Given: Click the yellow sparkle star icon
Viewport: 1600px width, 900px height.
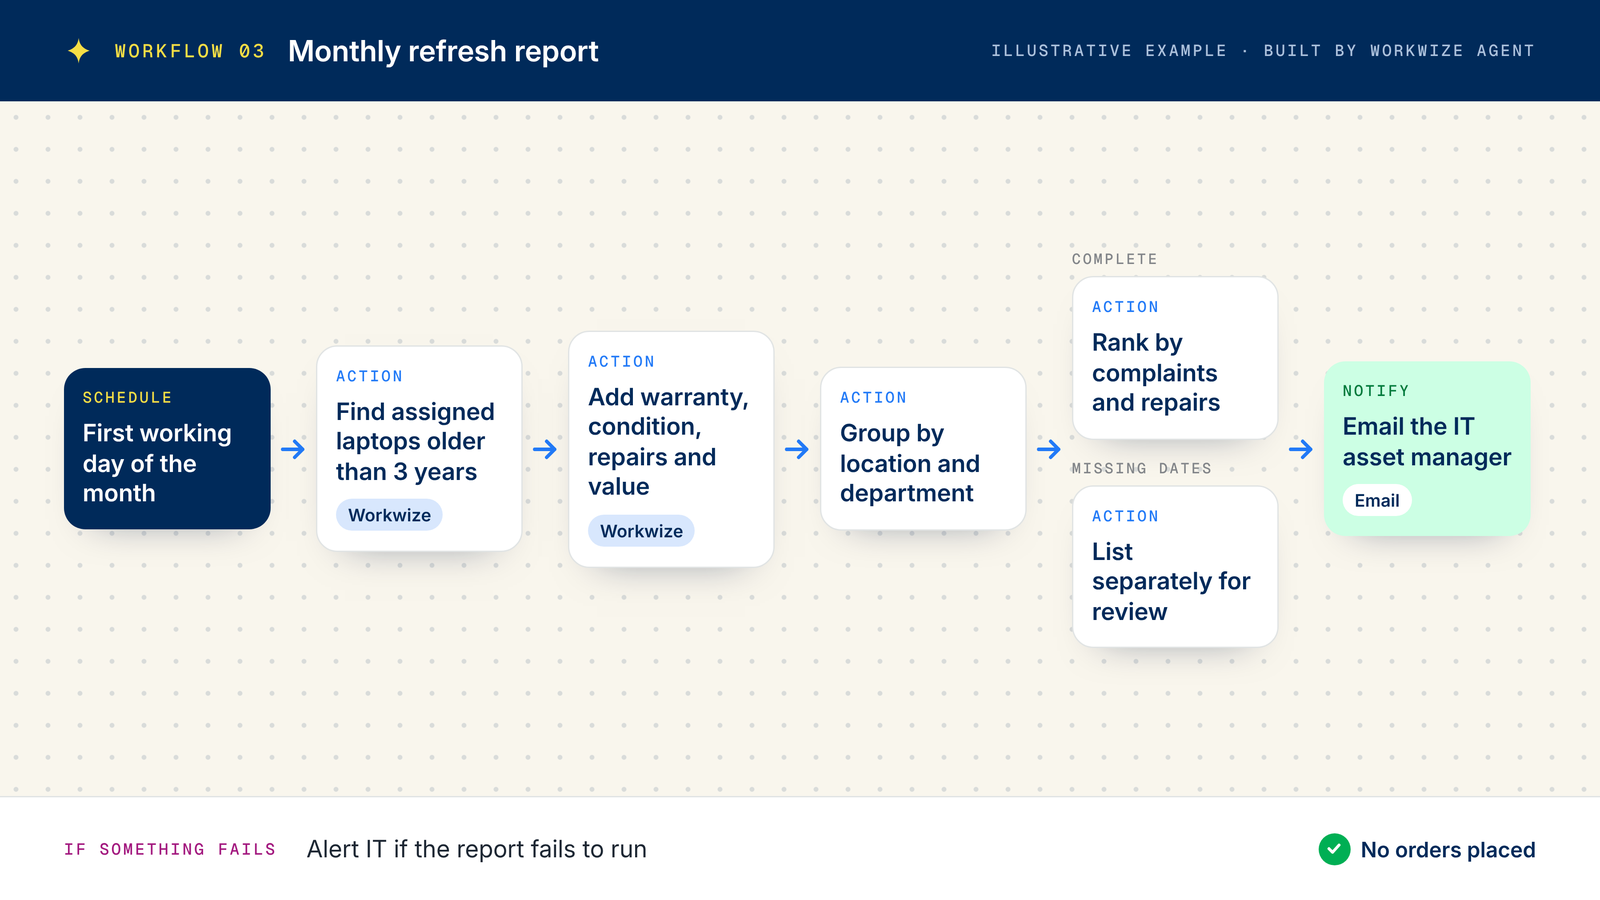Looking at the screenshot, I should [x=79, y=51].
